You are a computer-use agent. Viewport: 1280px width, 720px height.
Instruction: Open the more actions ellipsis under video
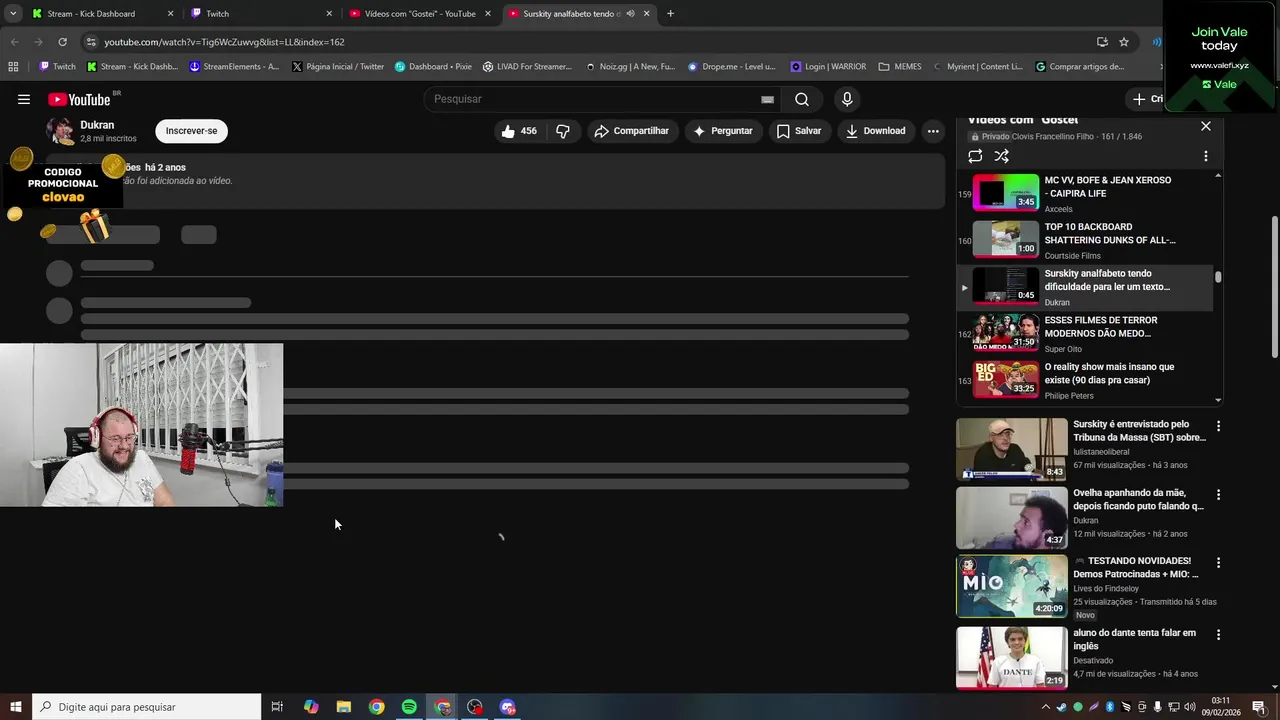click(x=933, y=131)
